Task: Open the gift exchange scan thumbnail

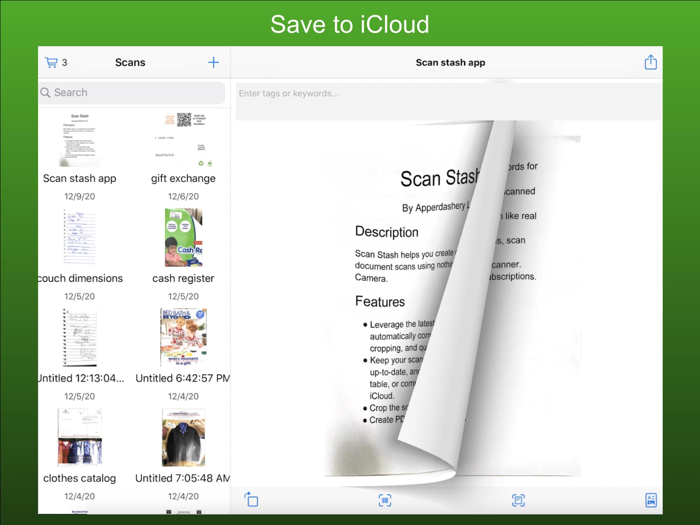Action: (183, 140)
